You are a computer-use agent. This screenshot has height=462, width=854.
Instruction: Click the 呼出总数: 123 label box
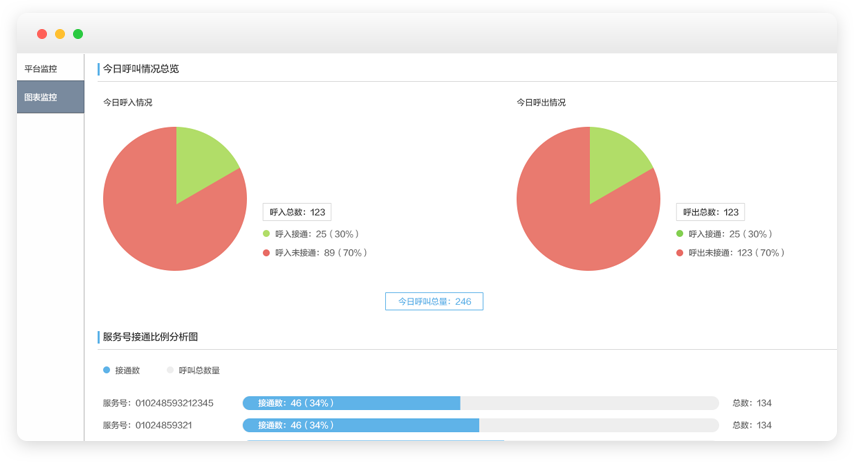pyautogui.click(x=710, y=212)
